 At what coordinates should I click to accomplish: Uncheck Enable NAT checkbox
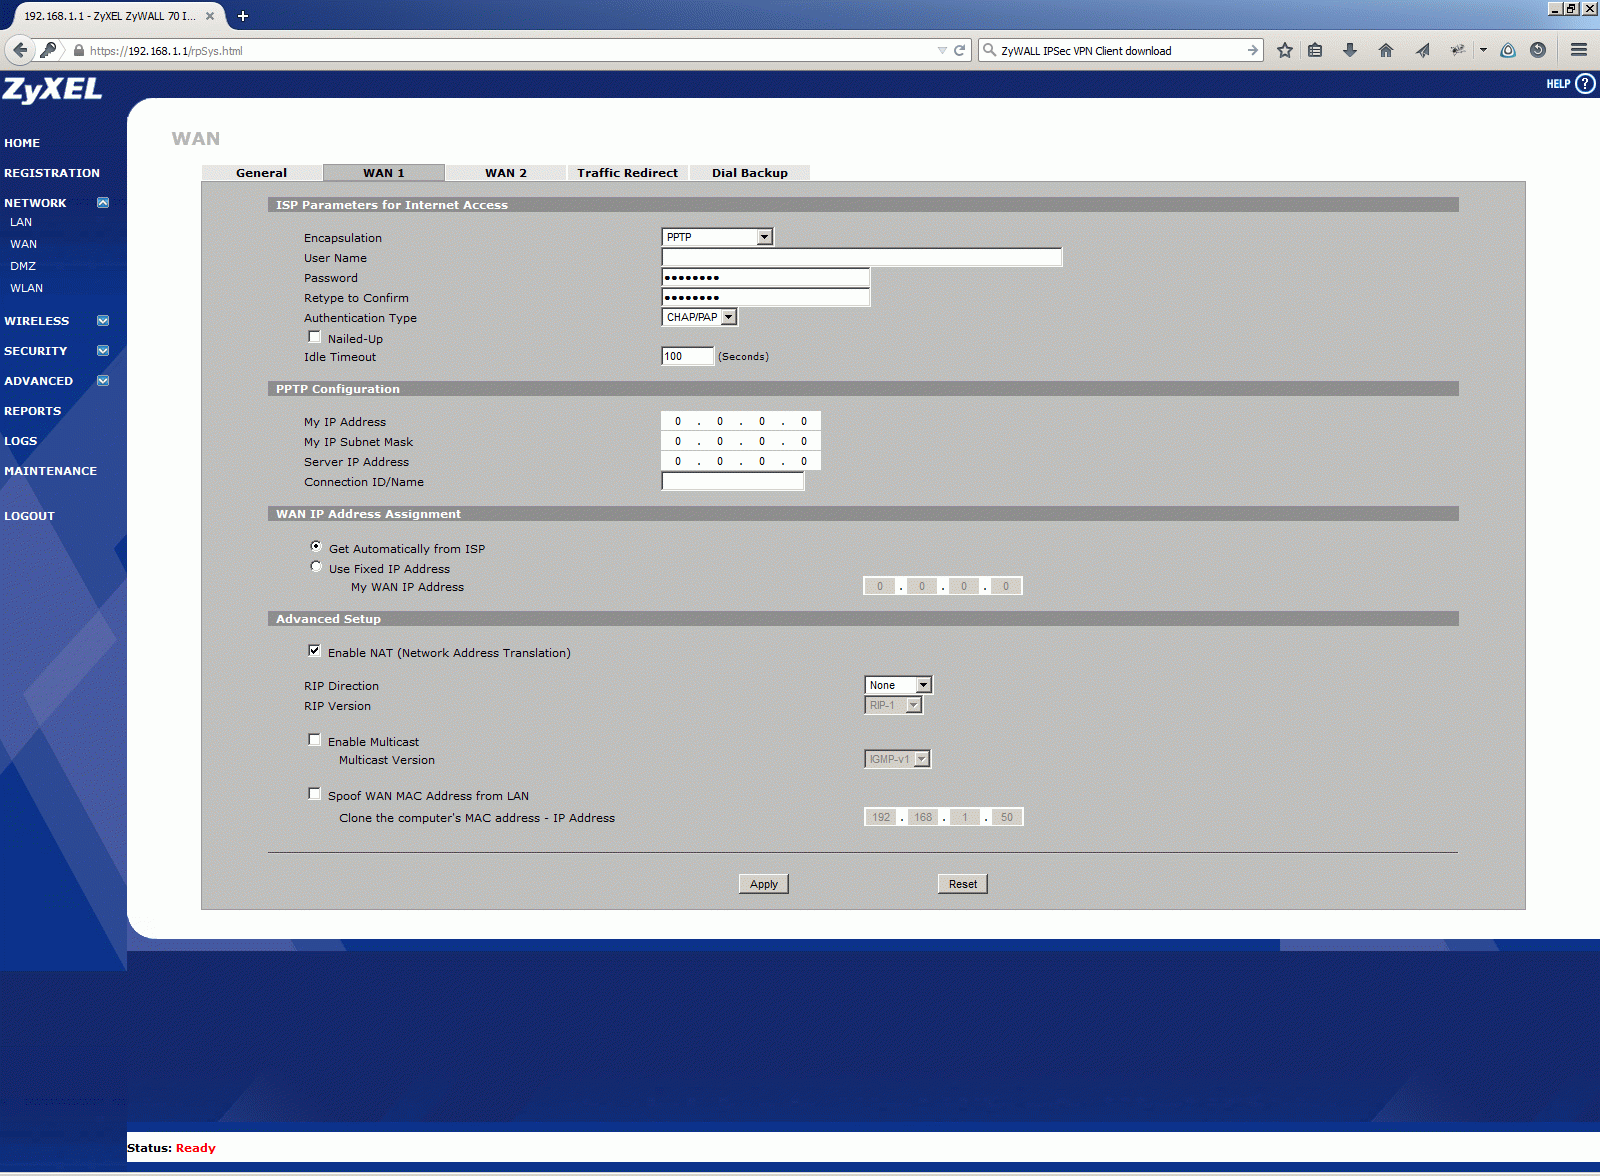click(314, 651)
